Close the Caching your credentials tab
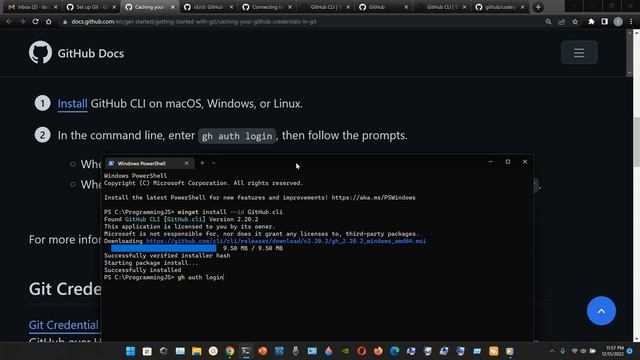Screen dimensions: 640x360 pyautogui.click(x=173, y=7)
